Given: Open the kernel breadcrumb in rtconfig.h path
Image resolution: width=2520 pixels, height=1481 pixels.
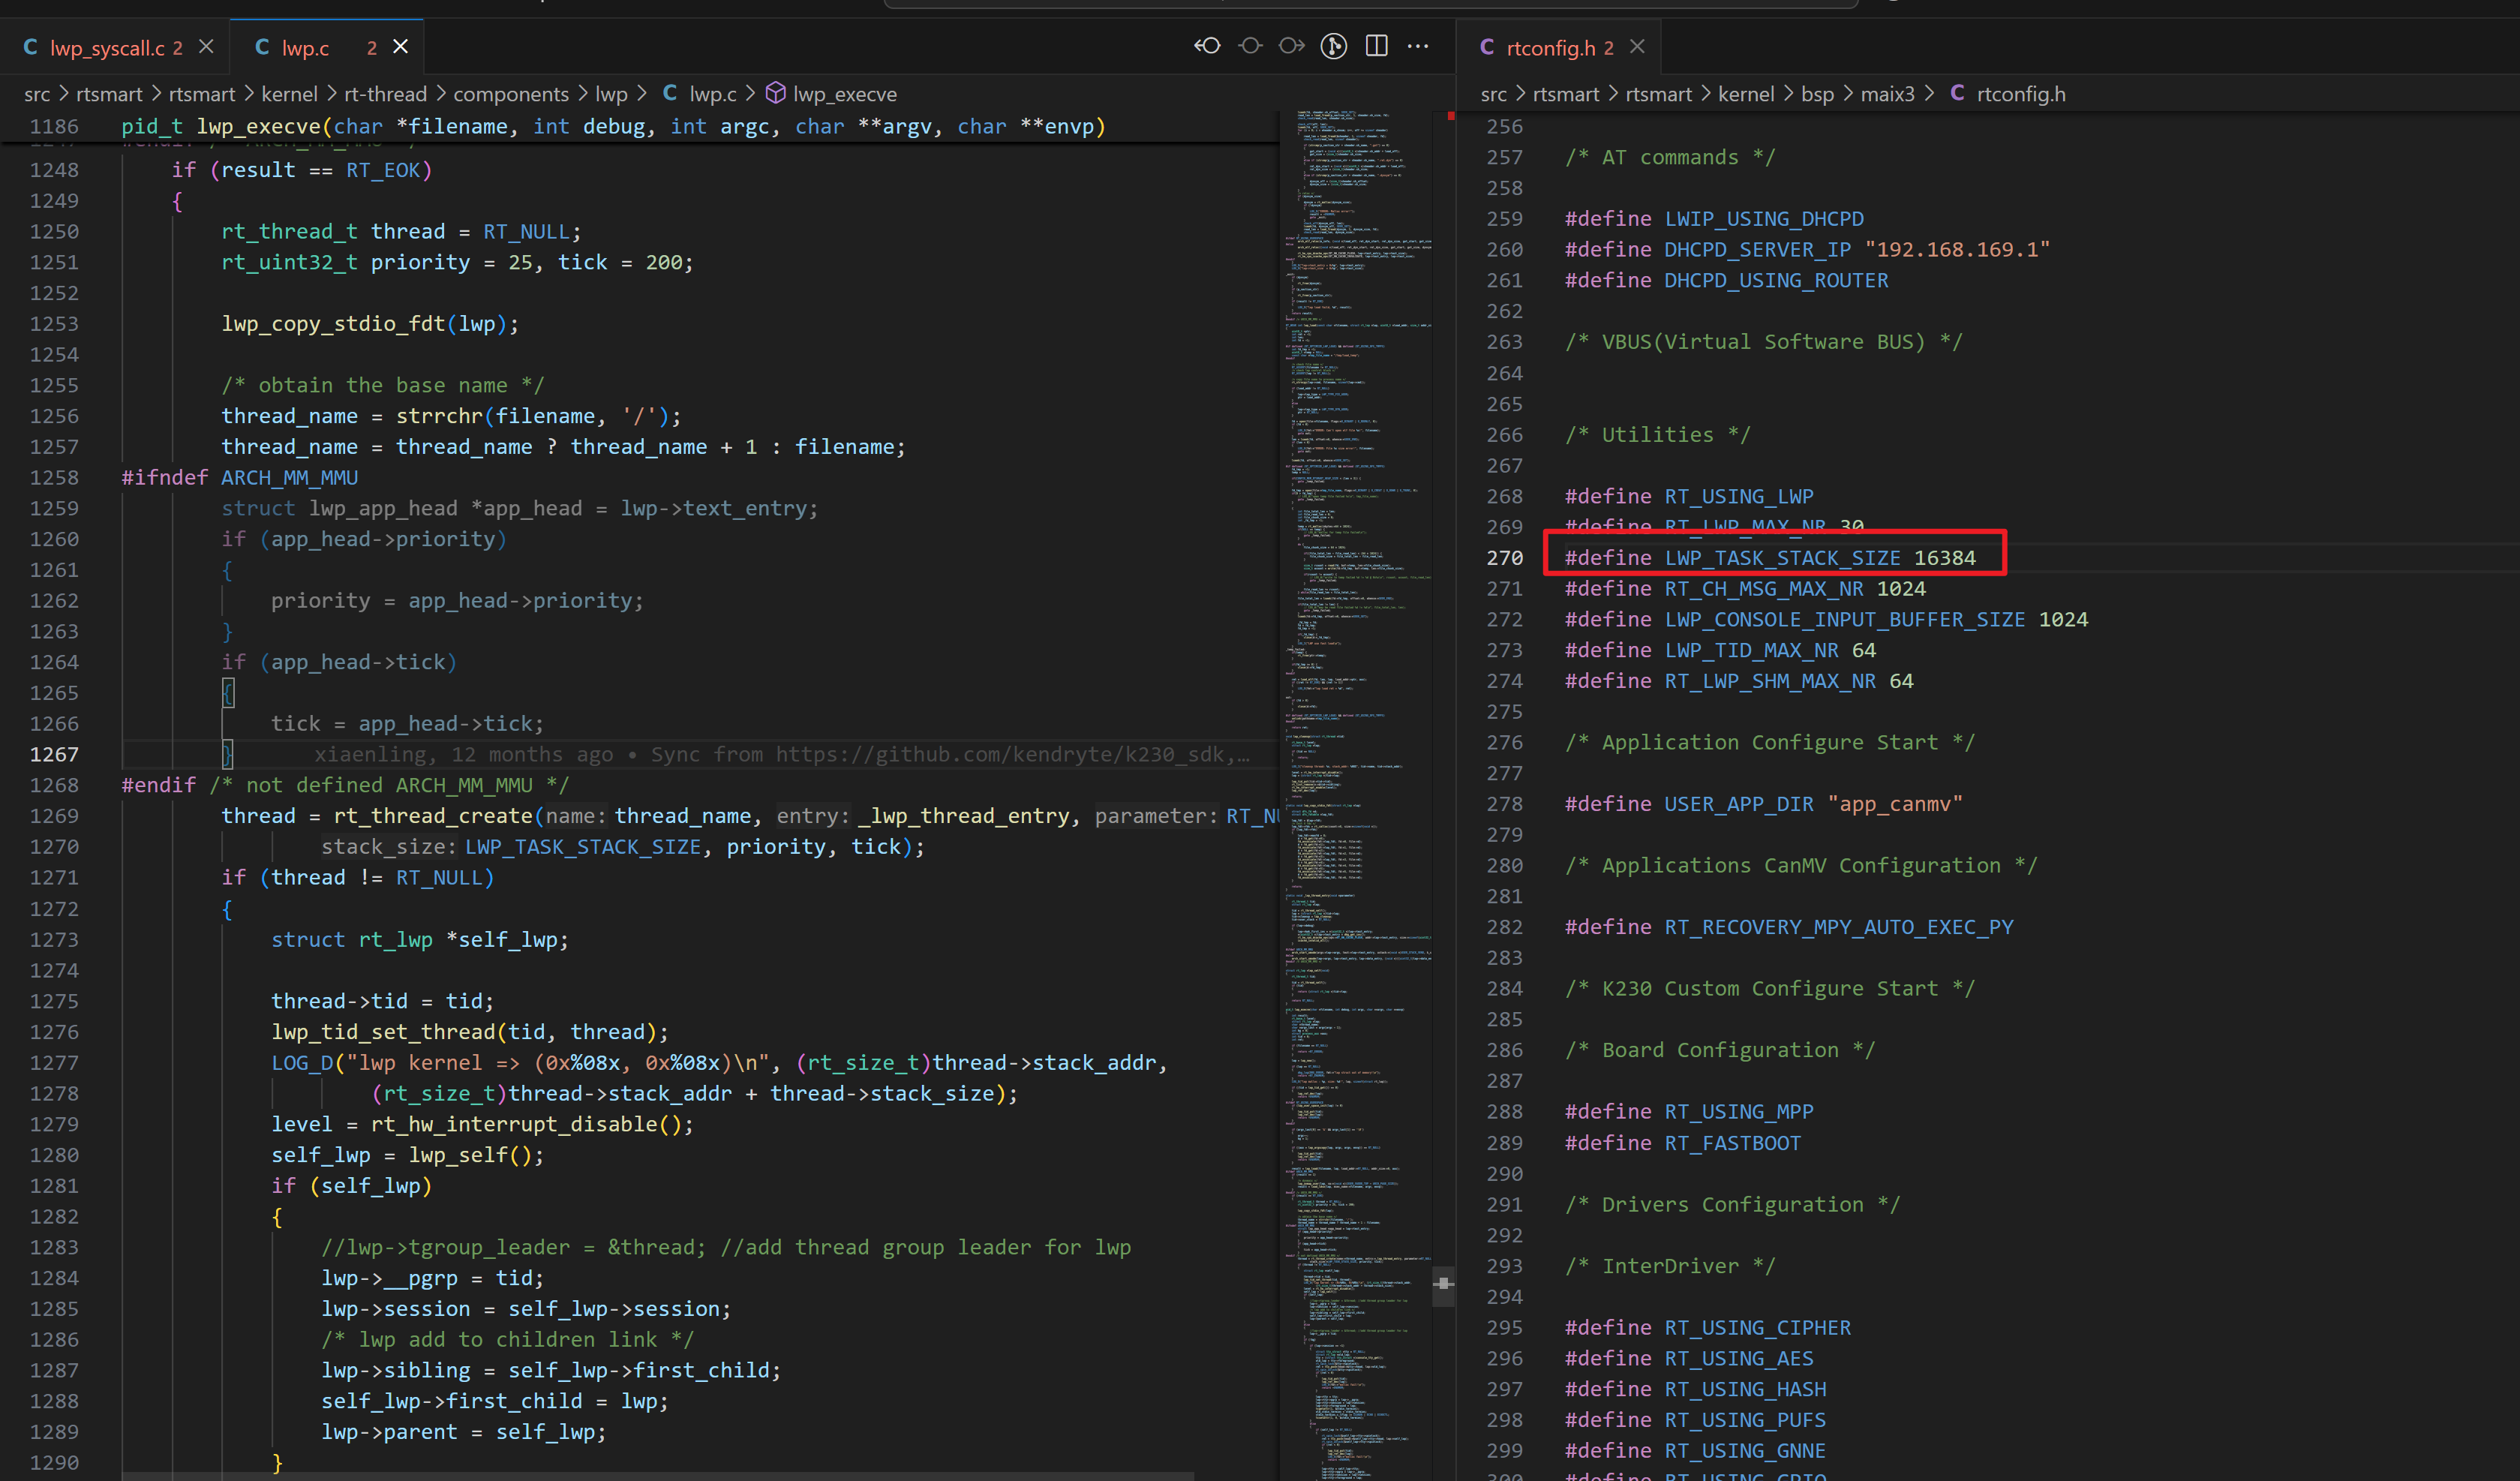Looking at the screenshot, I should 1746,94.
